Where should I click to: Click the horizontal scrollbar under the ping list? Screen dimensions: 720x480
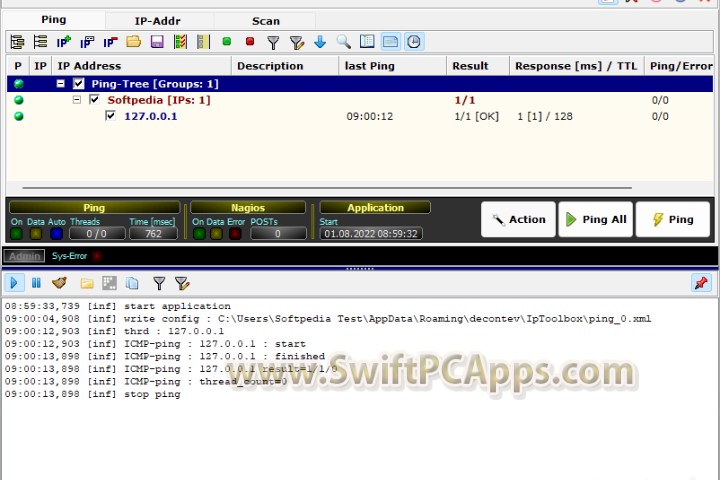point(327,188)
